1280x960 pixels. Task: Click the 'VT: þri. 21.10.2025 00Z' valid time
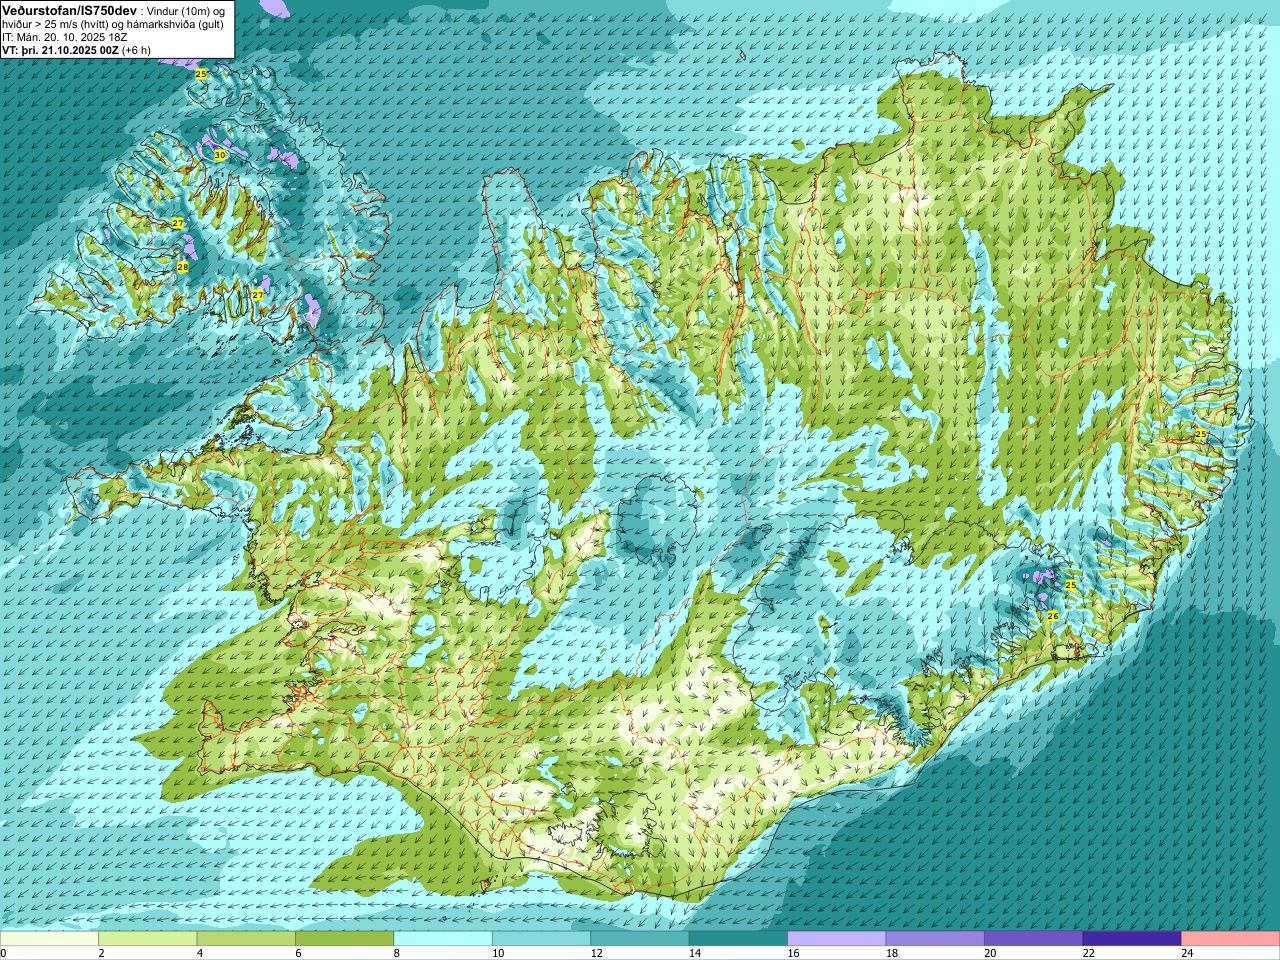click(x=60, y=50)
